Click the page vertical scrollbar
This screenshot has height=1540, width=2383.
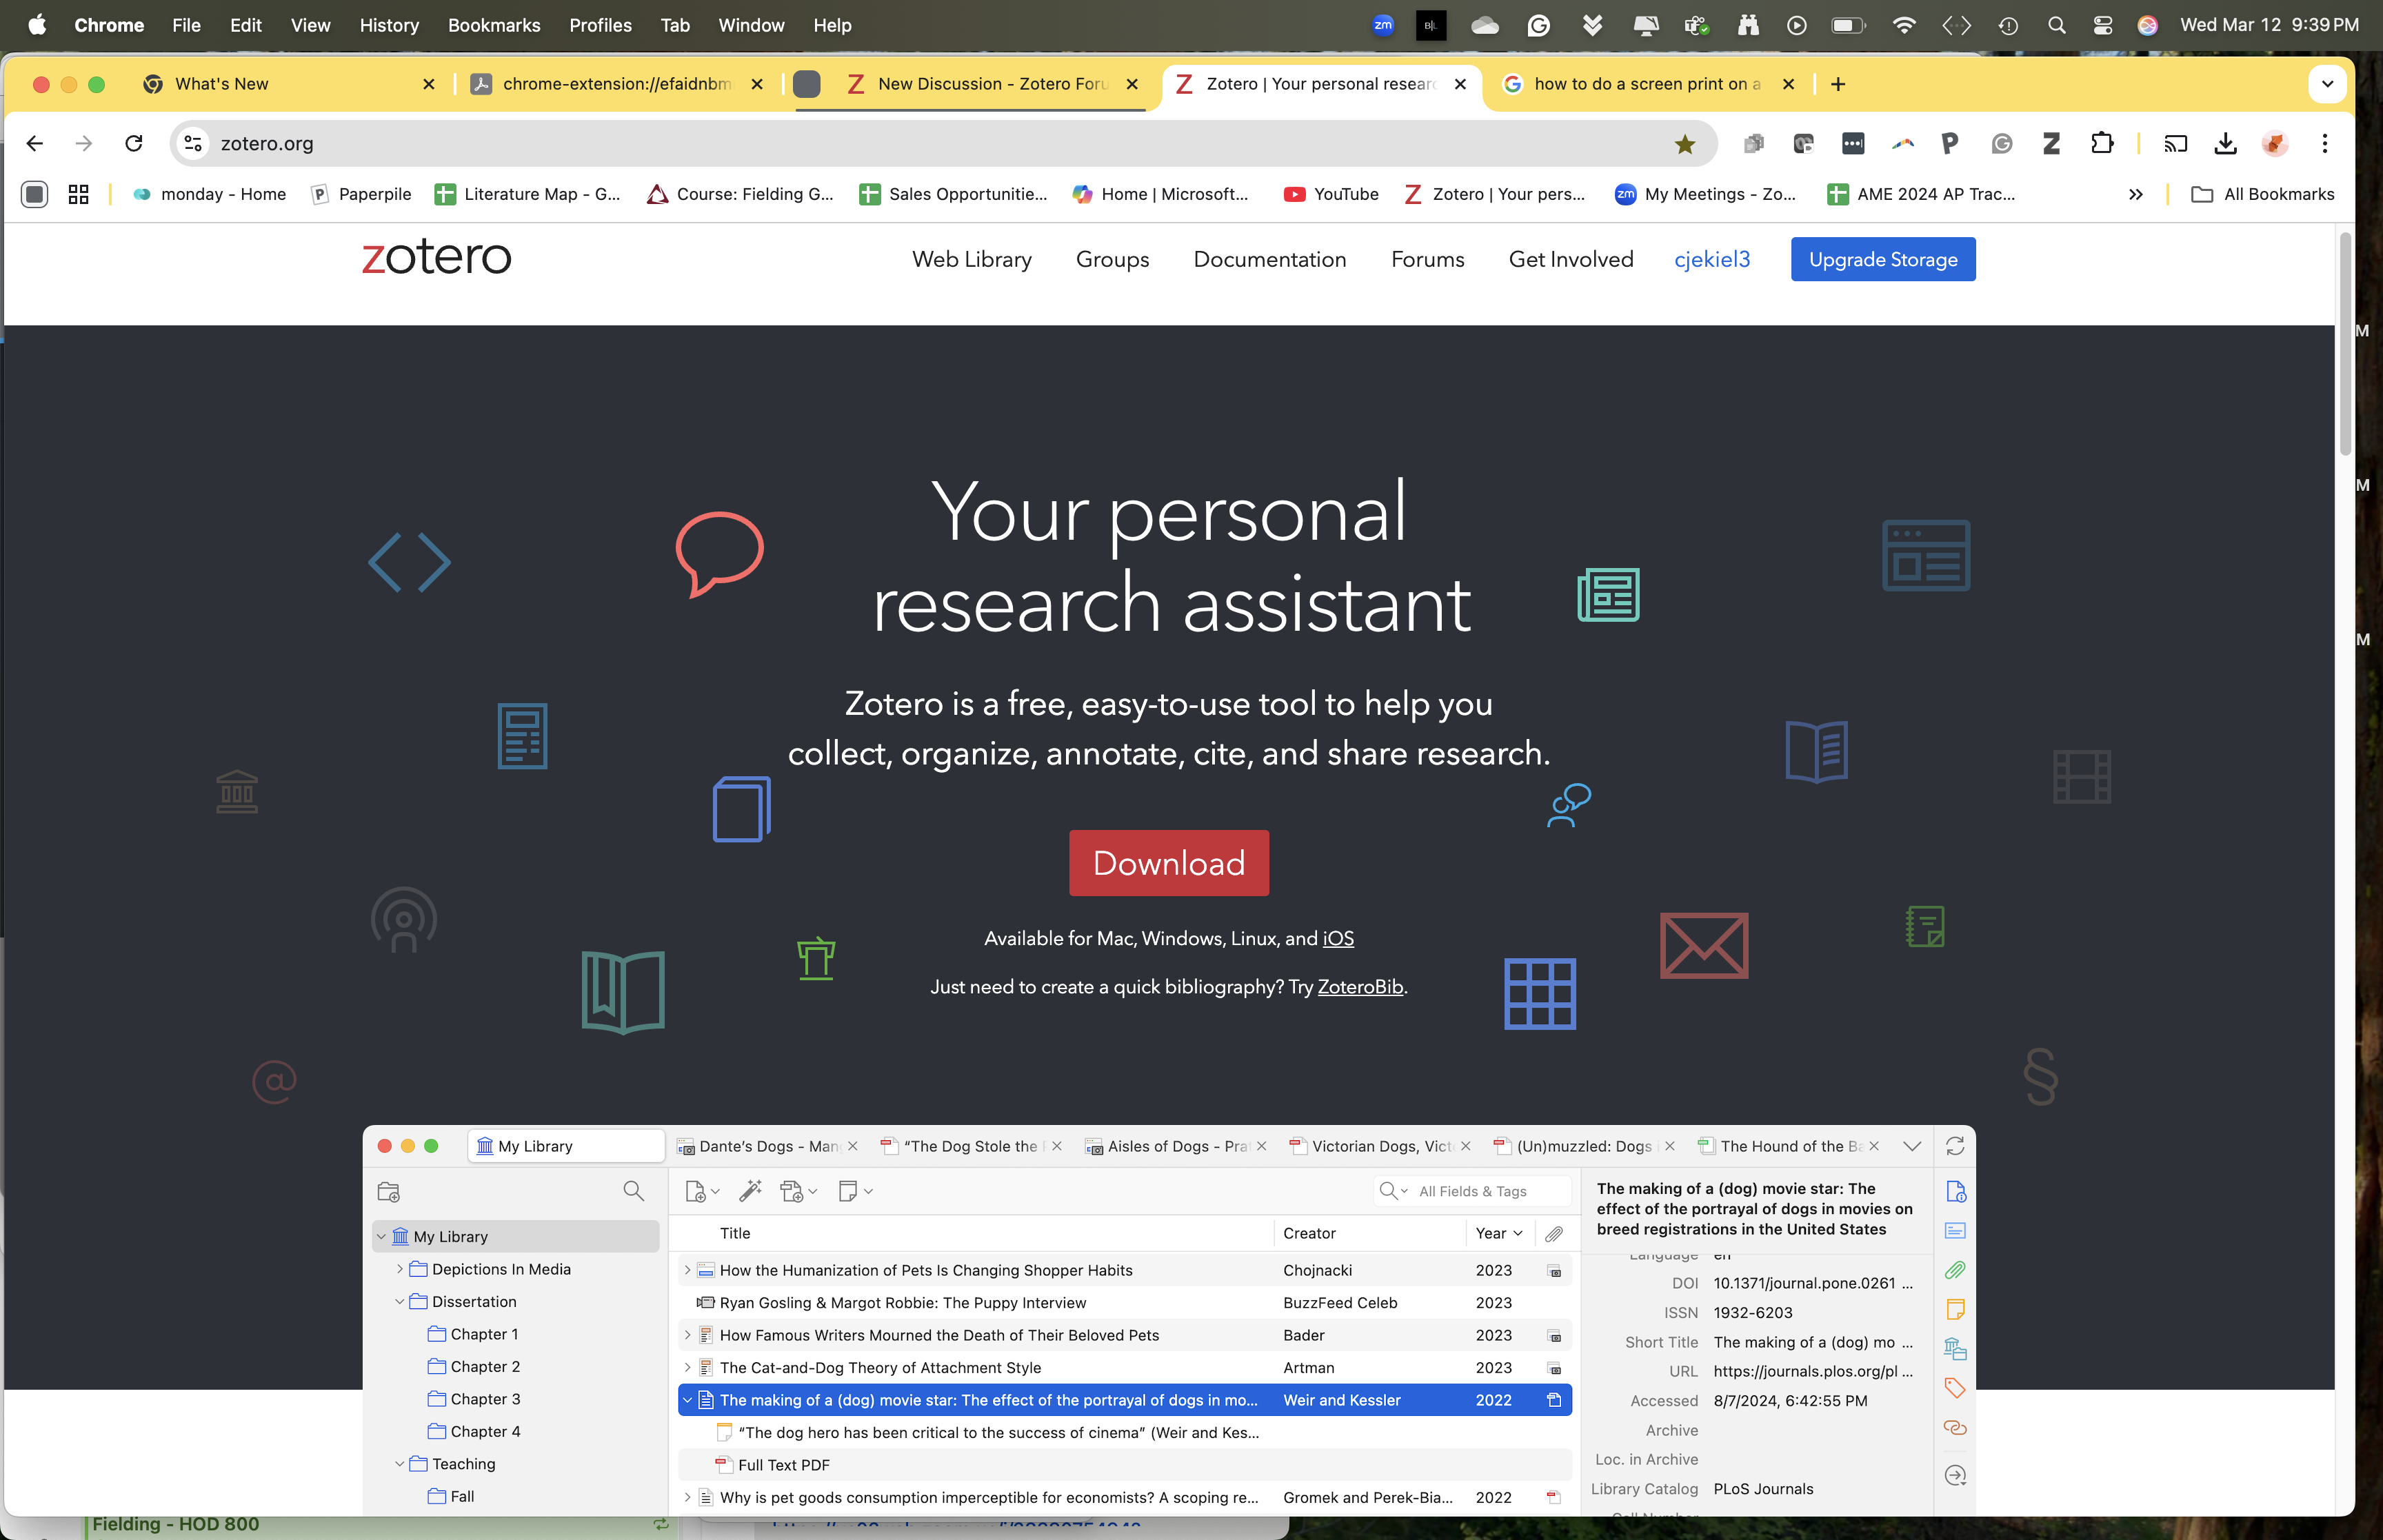(2345, 345)
